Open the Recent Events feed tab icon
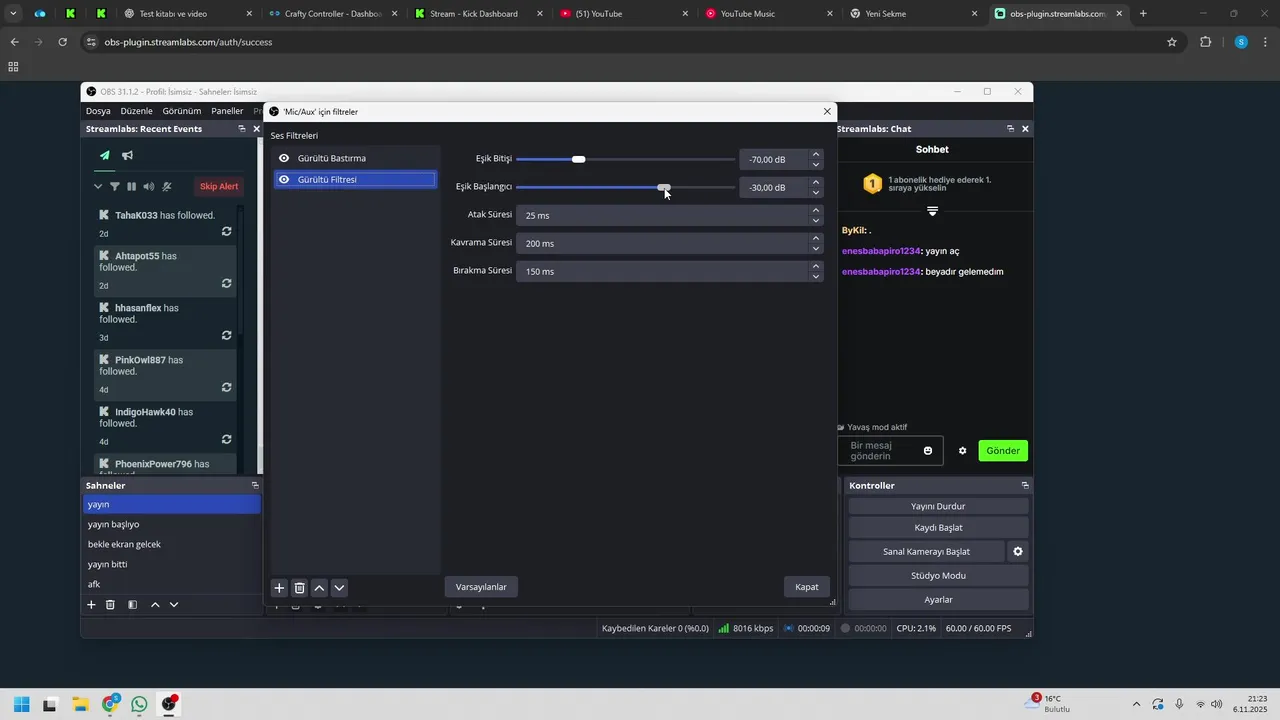The height and width of the screenshot is (720, 1280). tap(105, 155)
